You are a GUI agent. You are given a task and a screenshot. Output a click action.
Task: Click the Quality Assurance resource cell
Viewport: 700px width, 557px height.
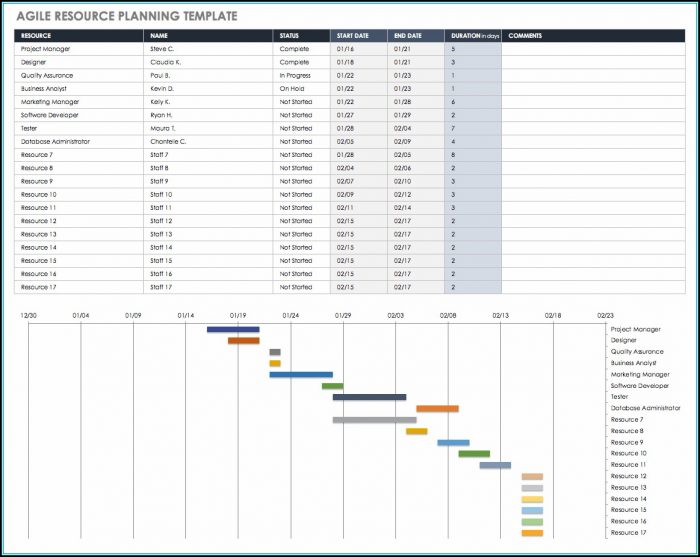(x=79, y=75)
